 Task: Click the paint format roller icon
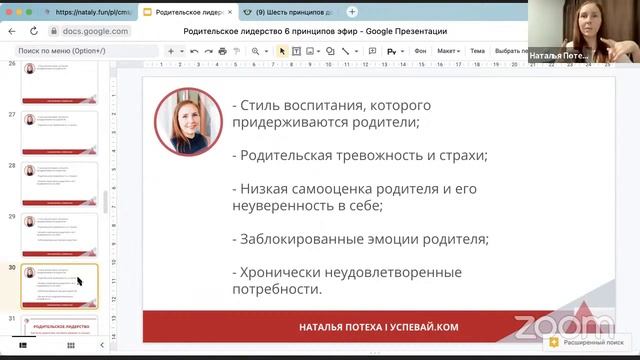click(x=236, y=51)
